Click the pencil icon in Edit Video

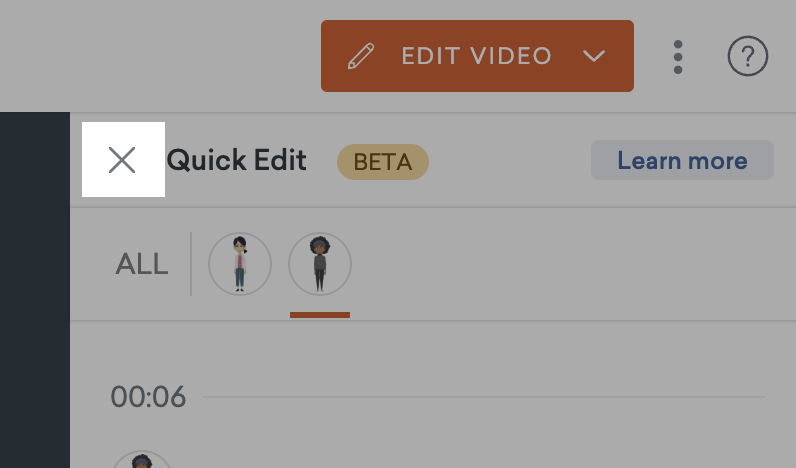click(x=361, y=56)
